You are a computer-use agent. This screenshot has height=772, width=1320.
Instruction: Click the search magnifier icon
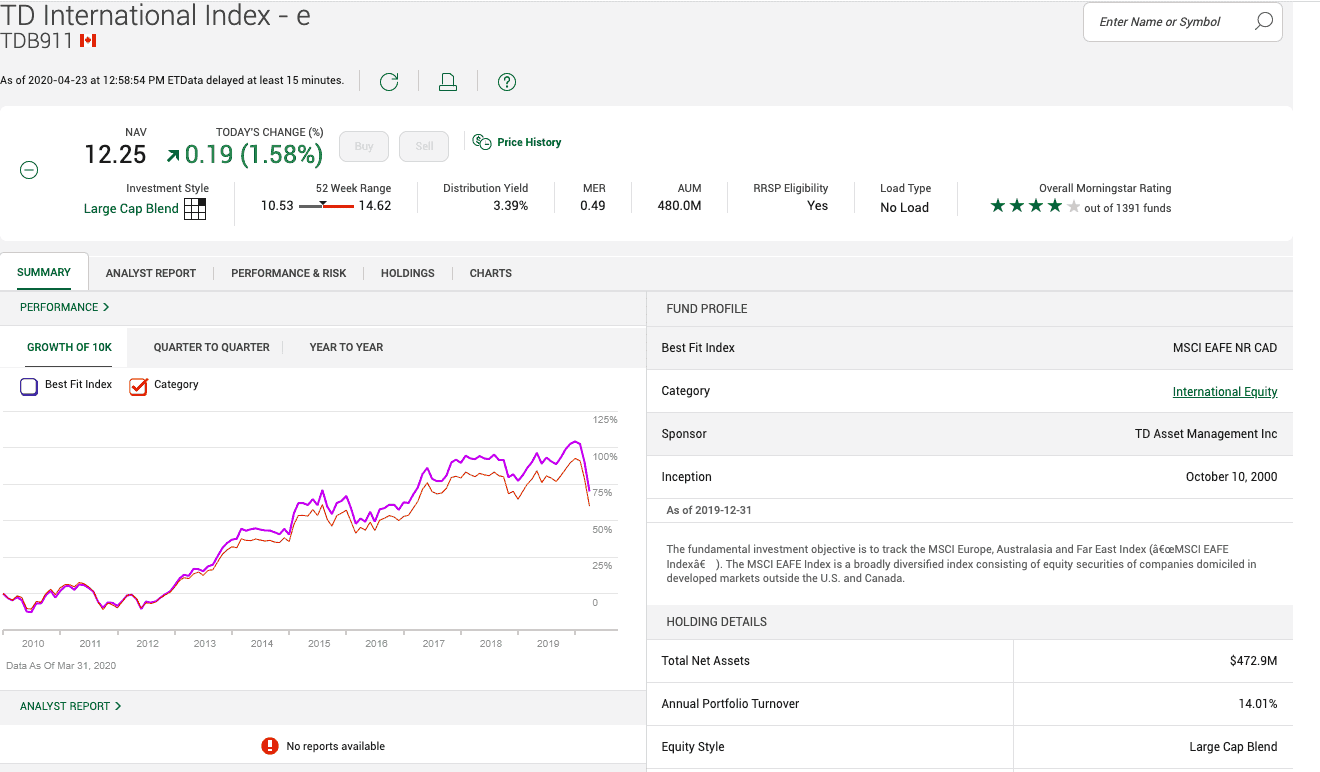[x=1263, y=21]
